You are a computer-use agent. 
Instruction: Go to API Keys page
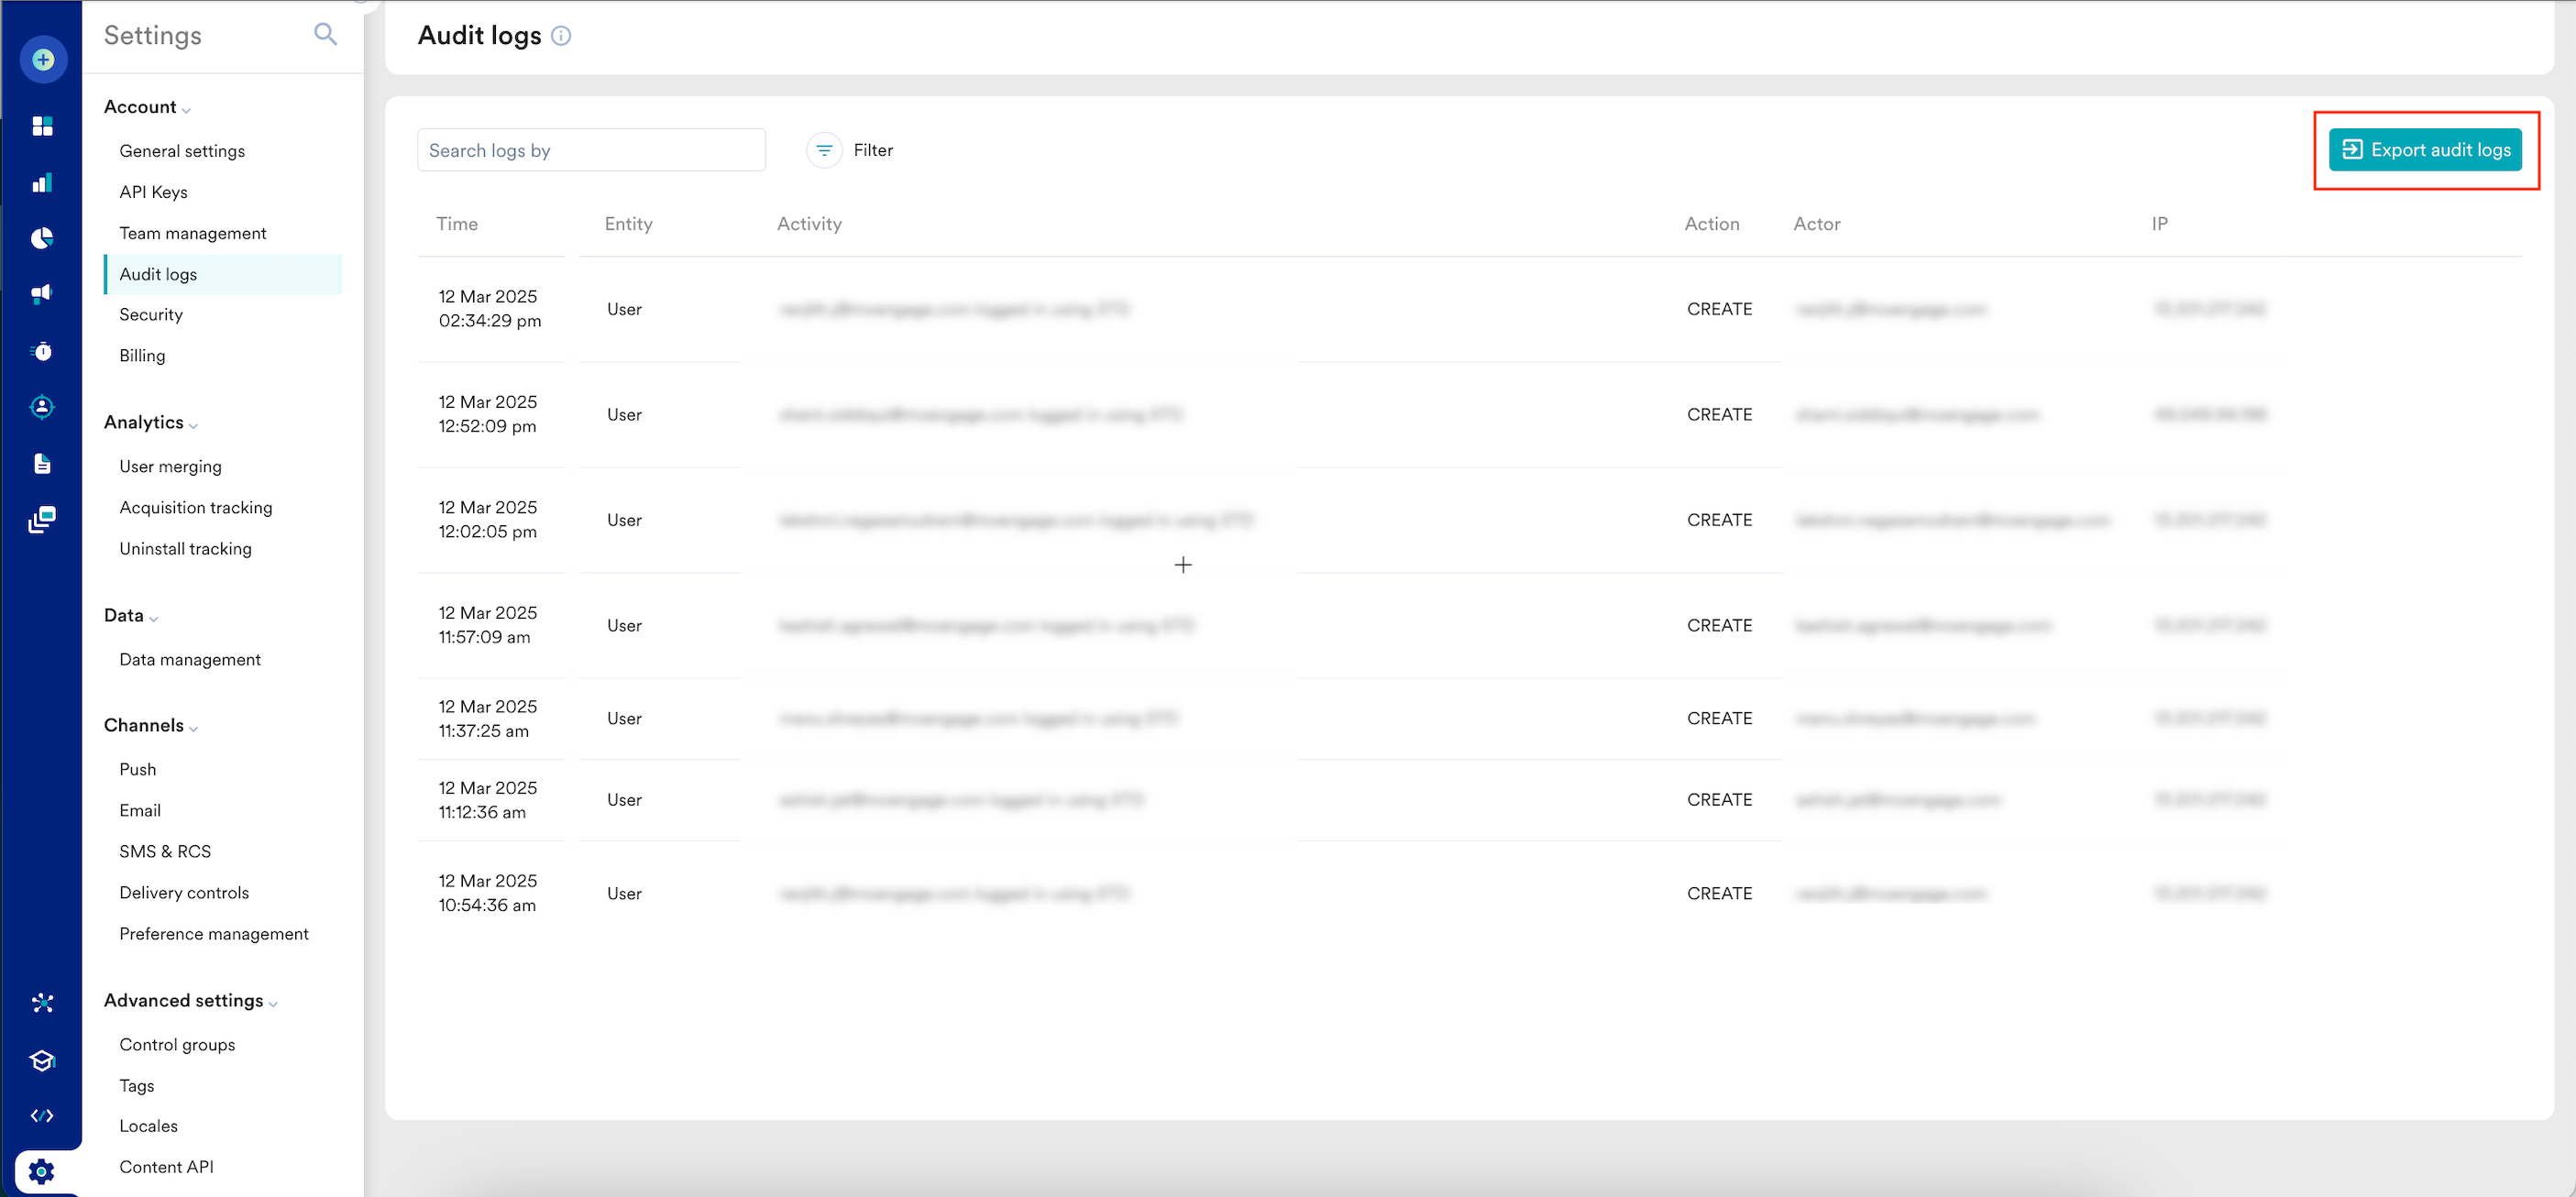(x=153, y=192)
